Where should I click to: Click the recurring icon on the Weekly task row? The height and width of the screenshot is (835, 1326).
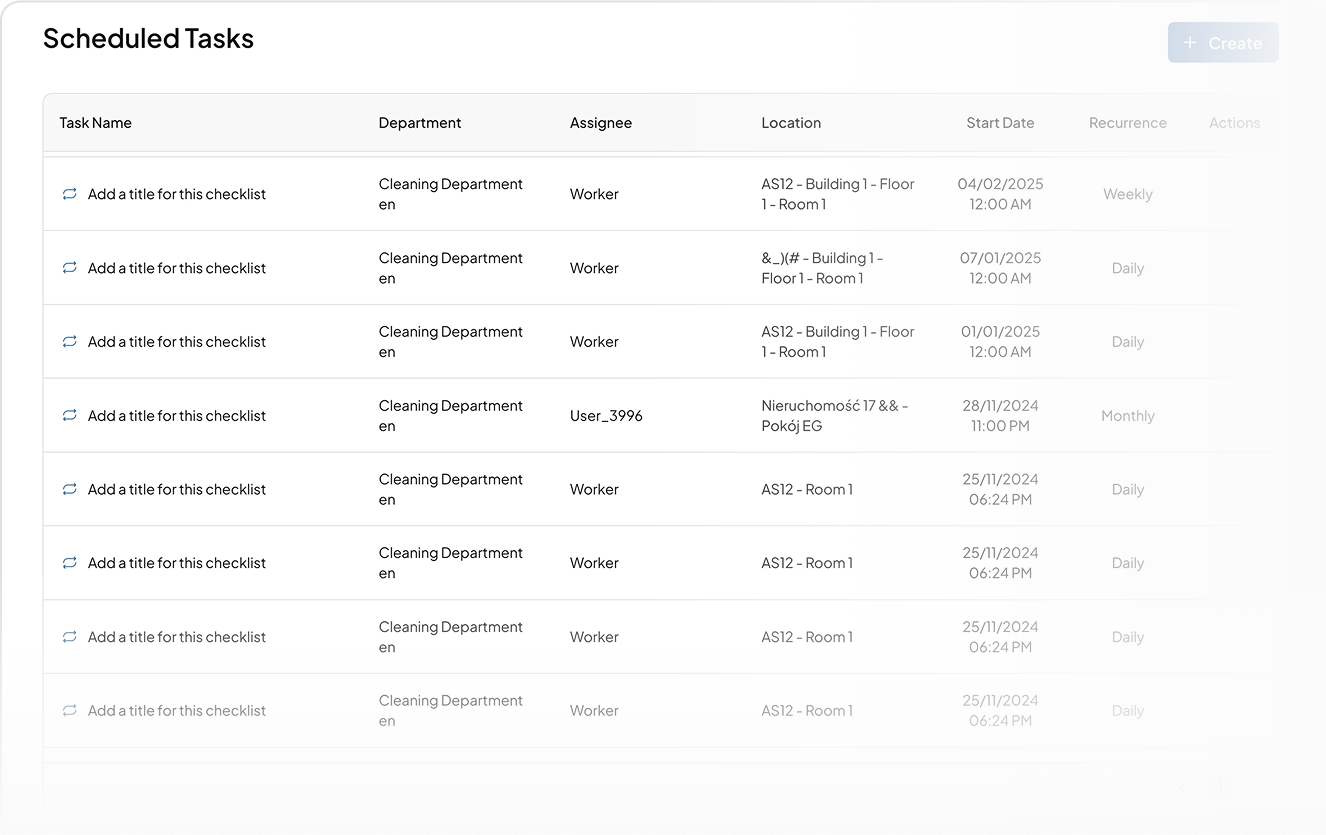pyautogui.click(x=69, y=194)
